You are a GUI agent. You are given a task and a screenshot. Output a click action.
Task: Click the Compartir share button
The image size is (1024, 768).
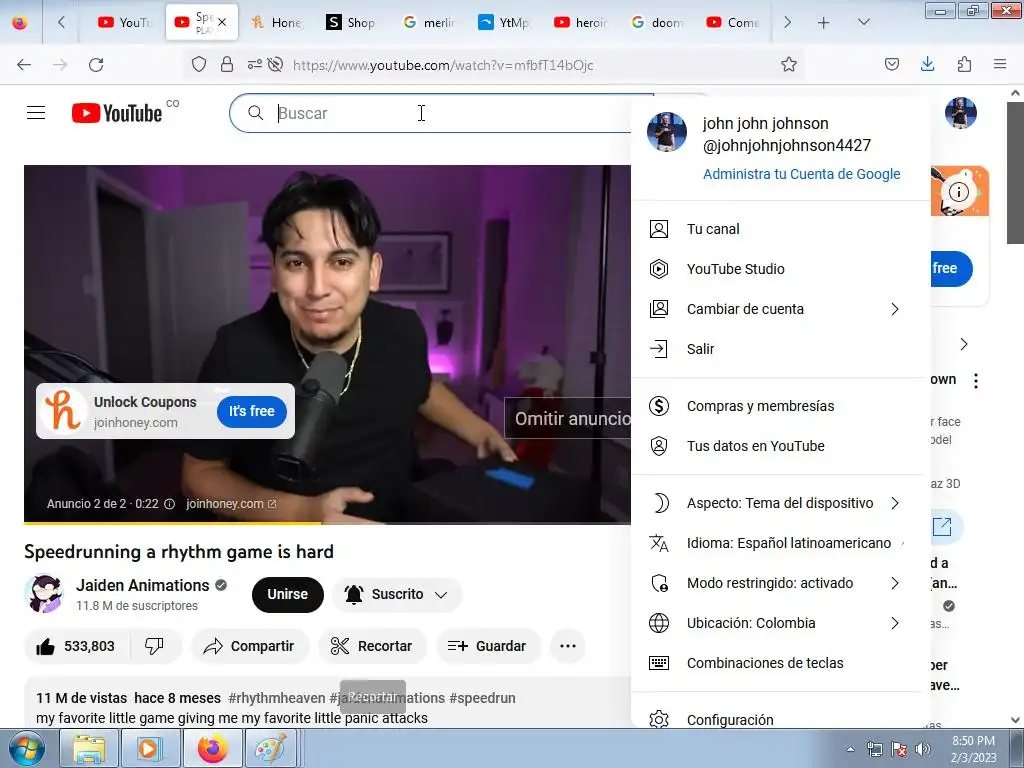pos(249,646)
